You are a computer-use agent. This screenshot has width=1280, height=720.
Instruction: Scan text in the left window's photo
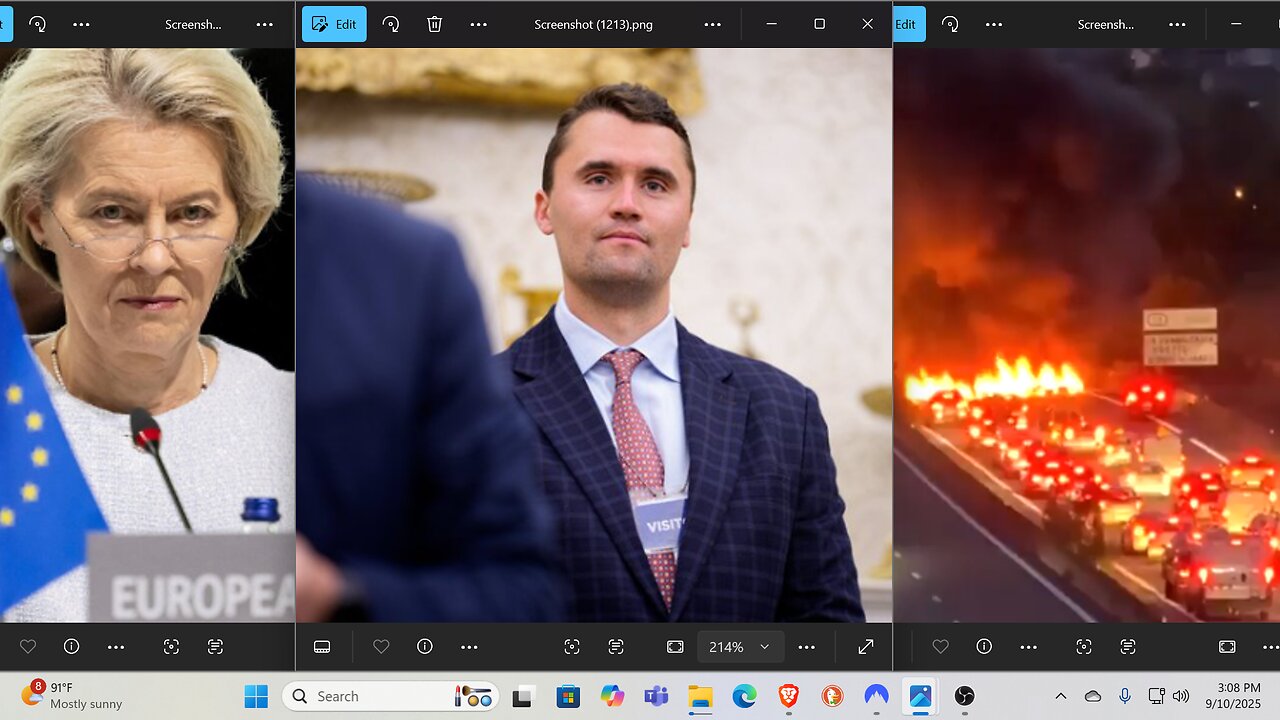tap(215, 647)
